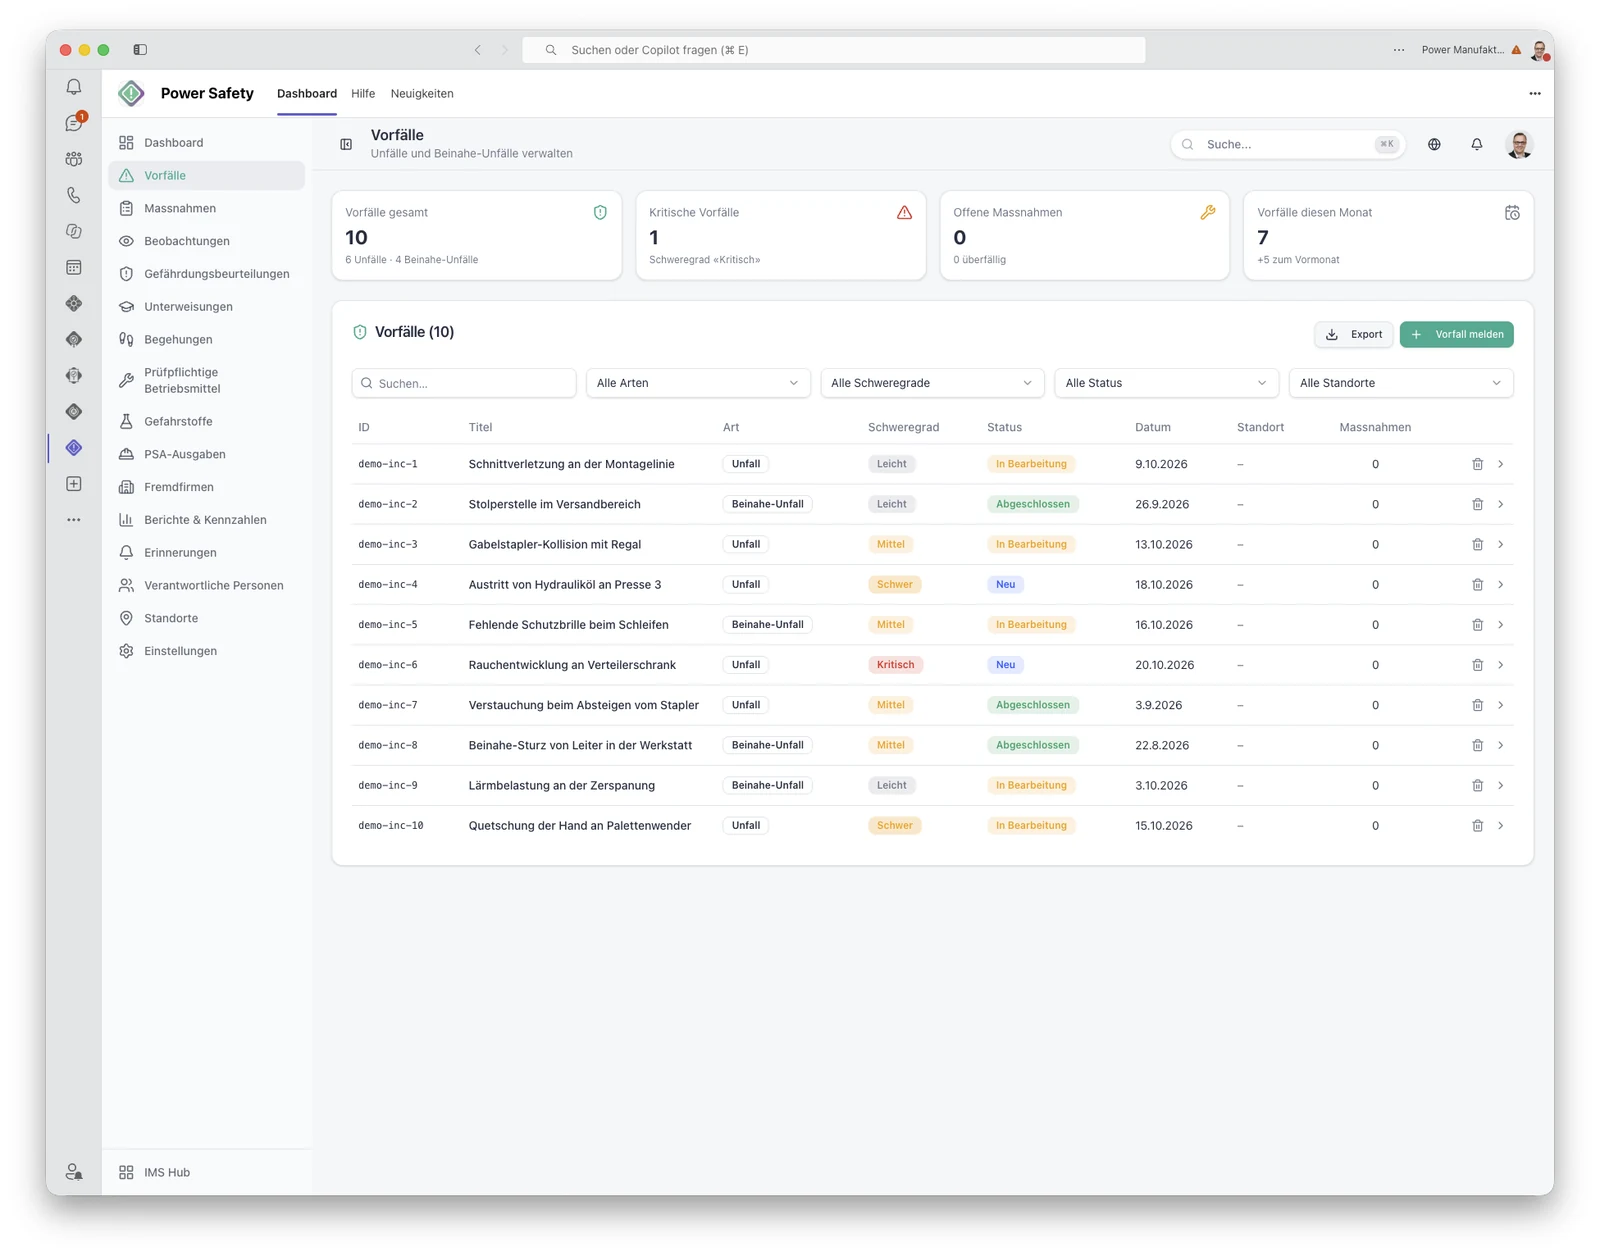Go back with the title bar arrow
This screenshot has height=1256, width=1600.
click(477, 49)
